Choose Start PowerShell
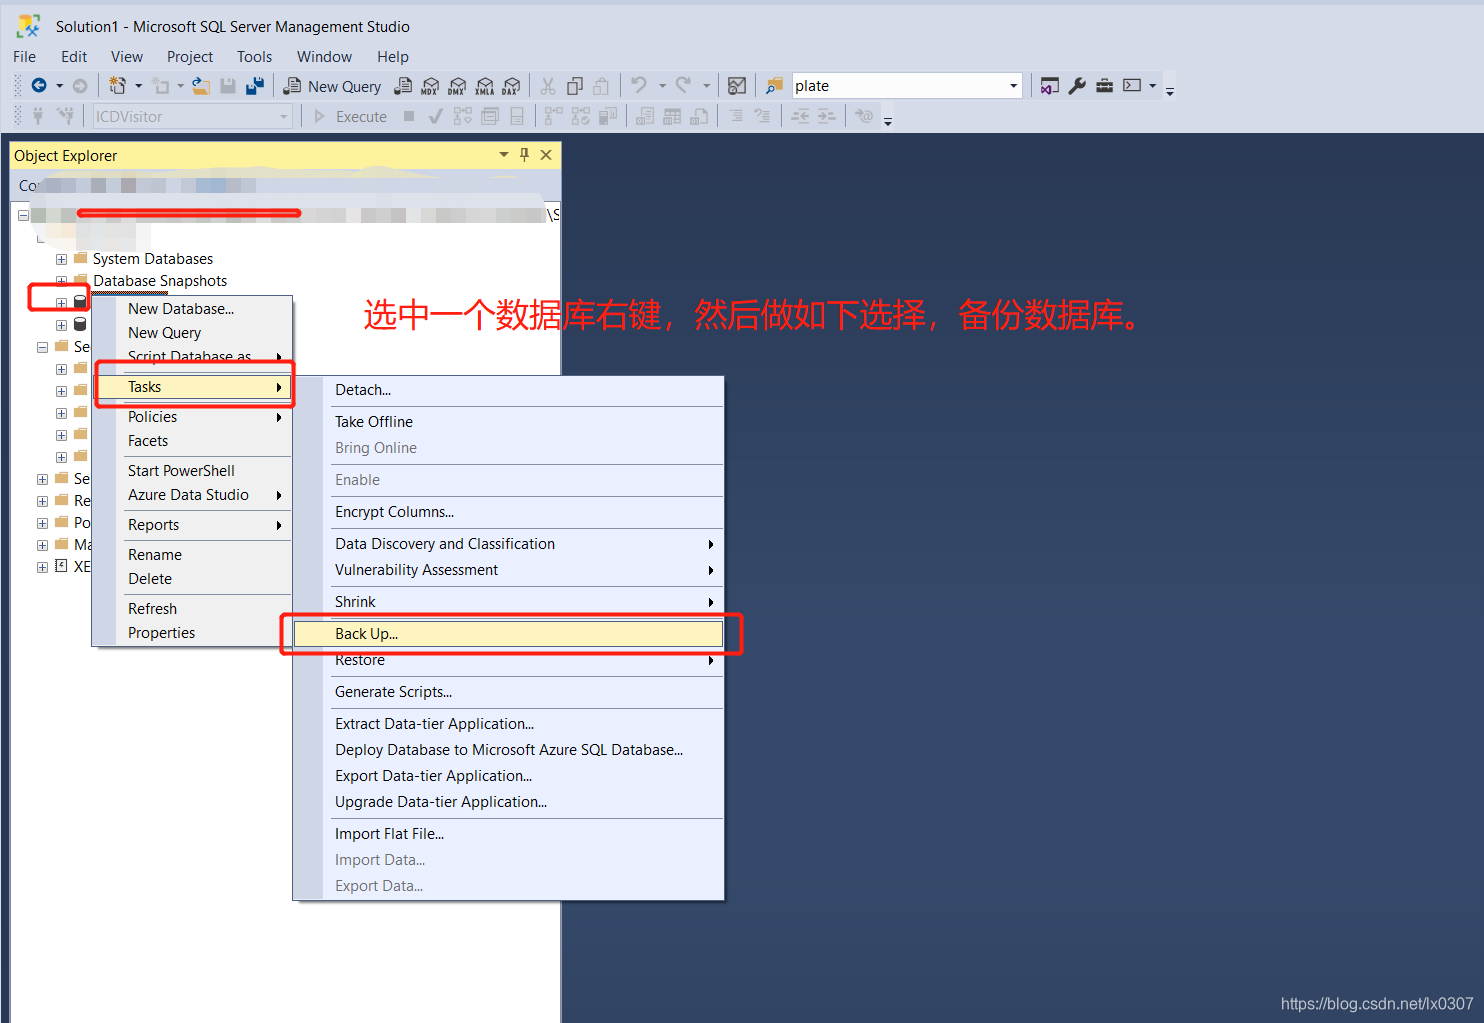Screen dimensions: 1484x1023 (x=192, y=471)
